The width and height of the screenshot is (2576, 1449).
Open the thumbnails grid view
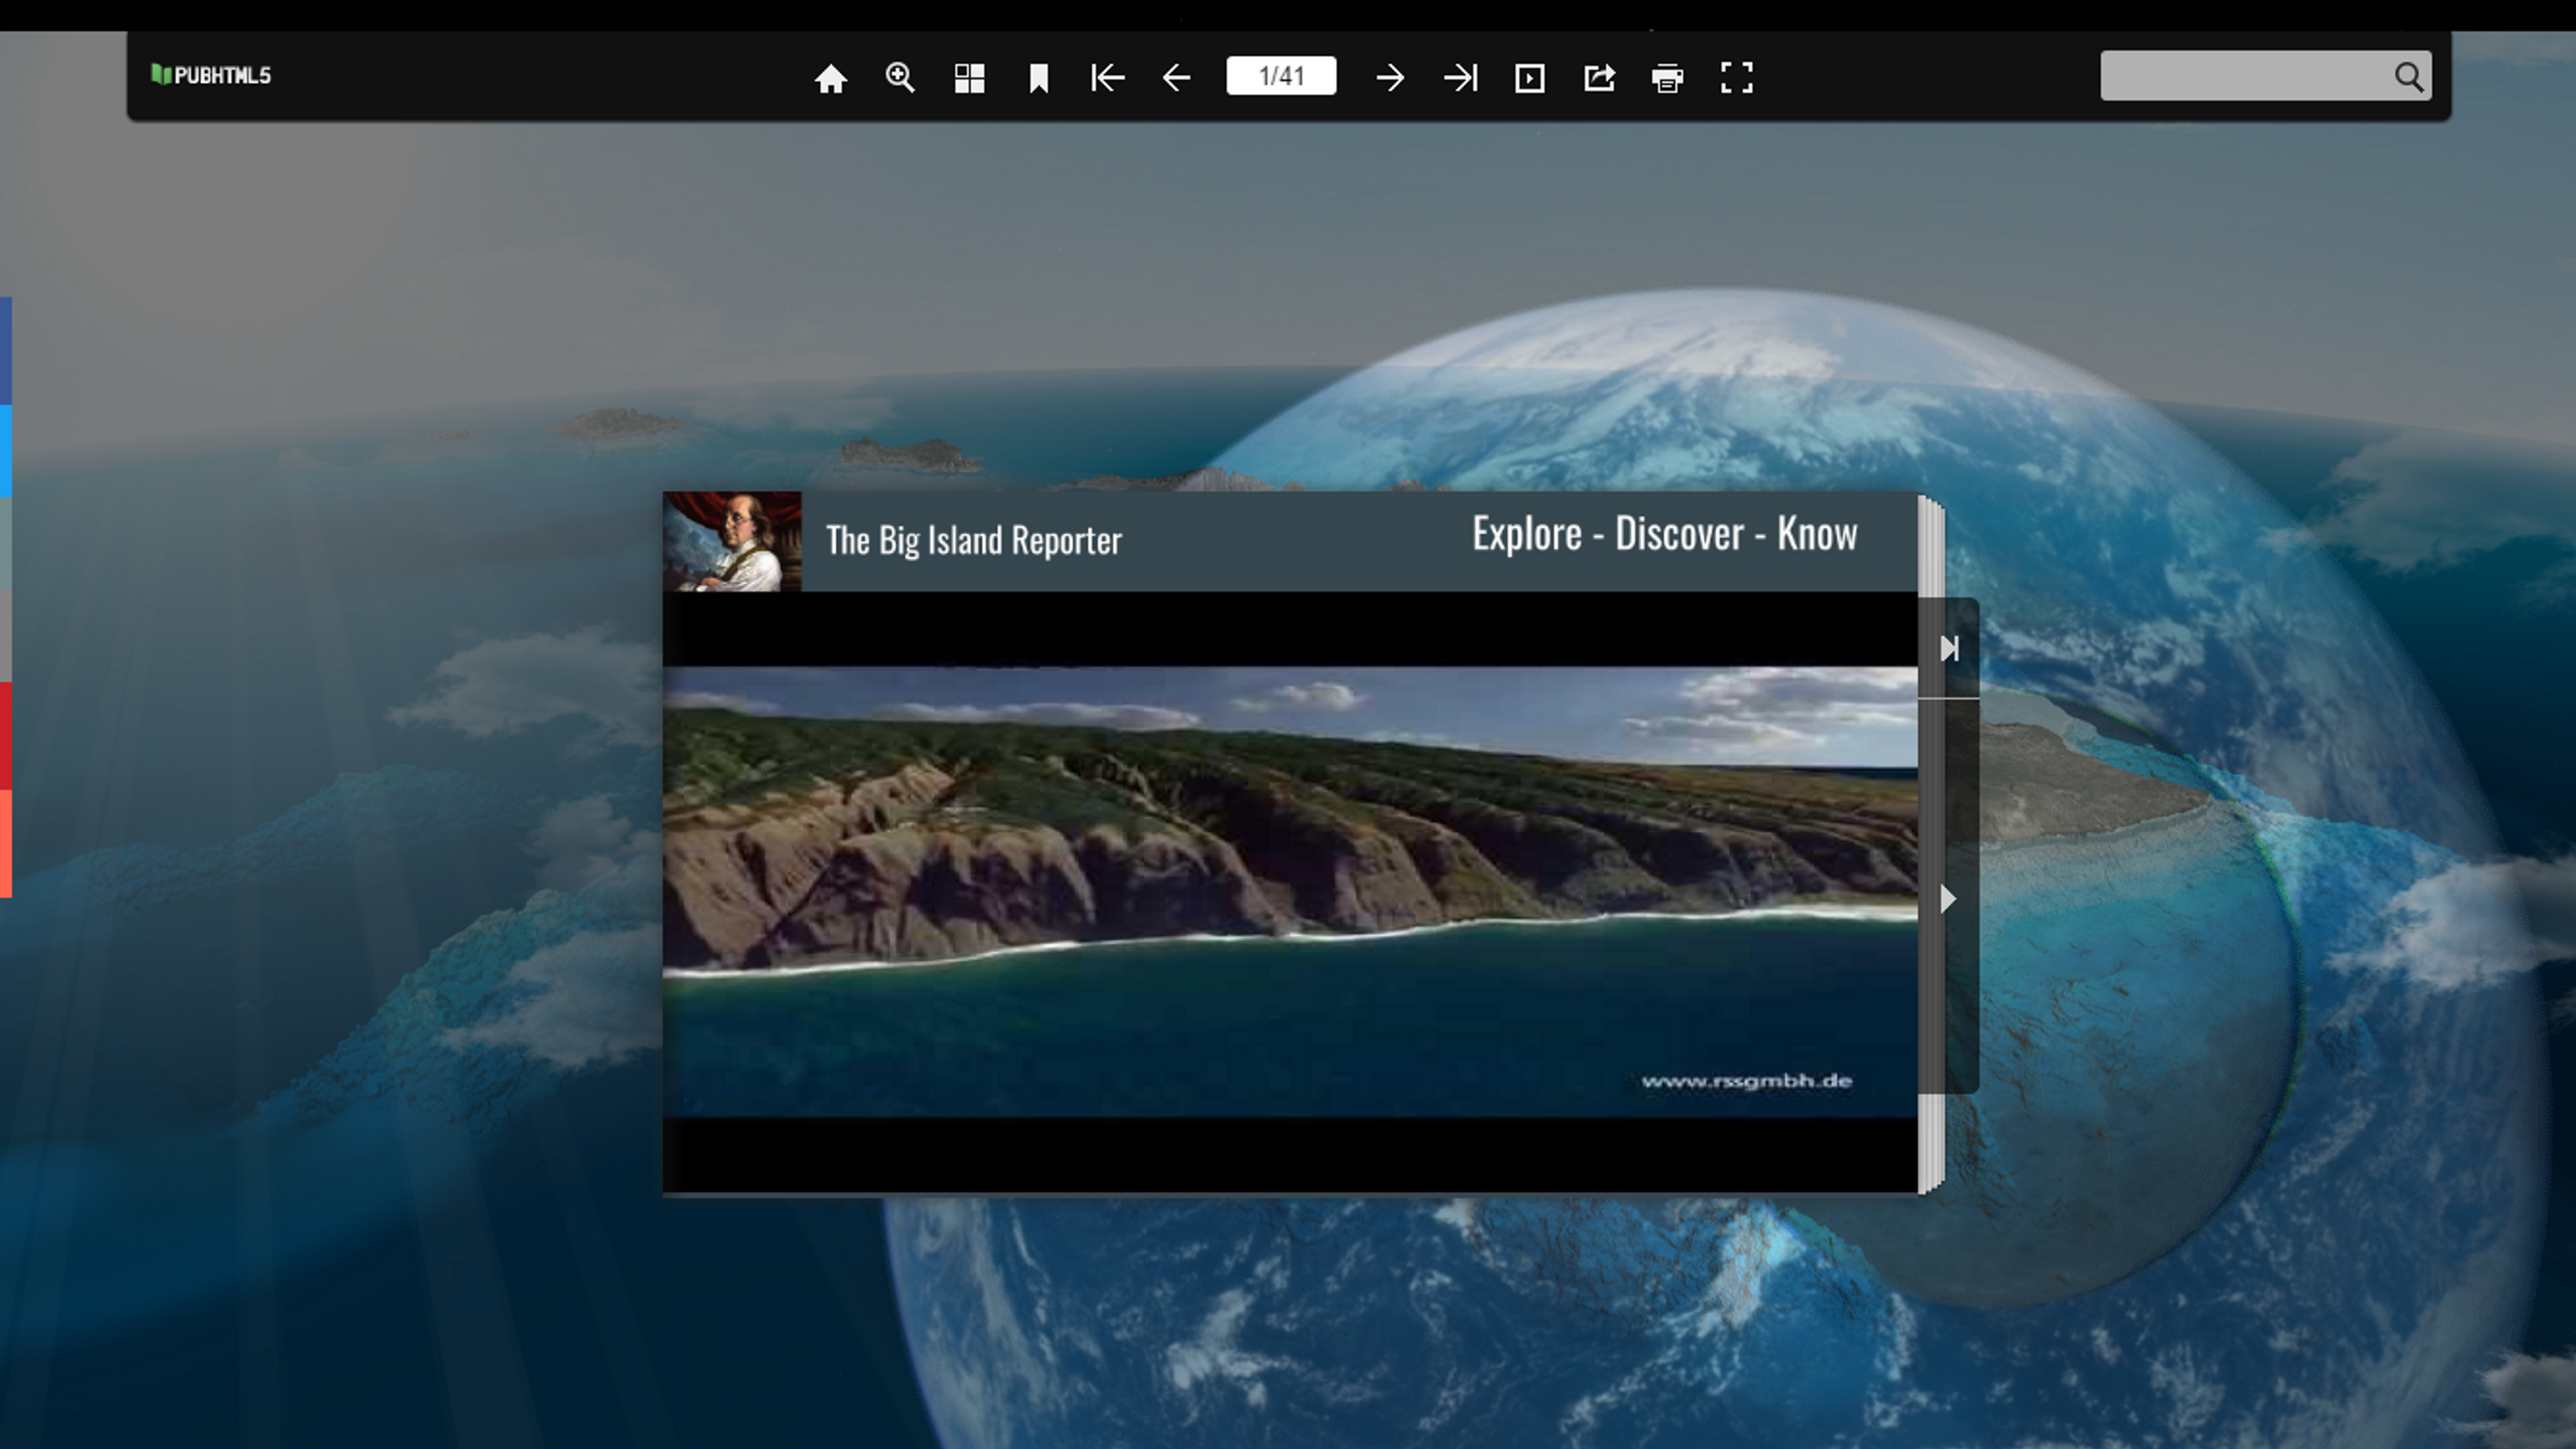click(969, 78)
